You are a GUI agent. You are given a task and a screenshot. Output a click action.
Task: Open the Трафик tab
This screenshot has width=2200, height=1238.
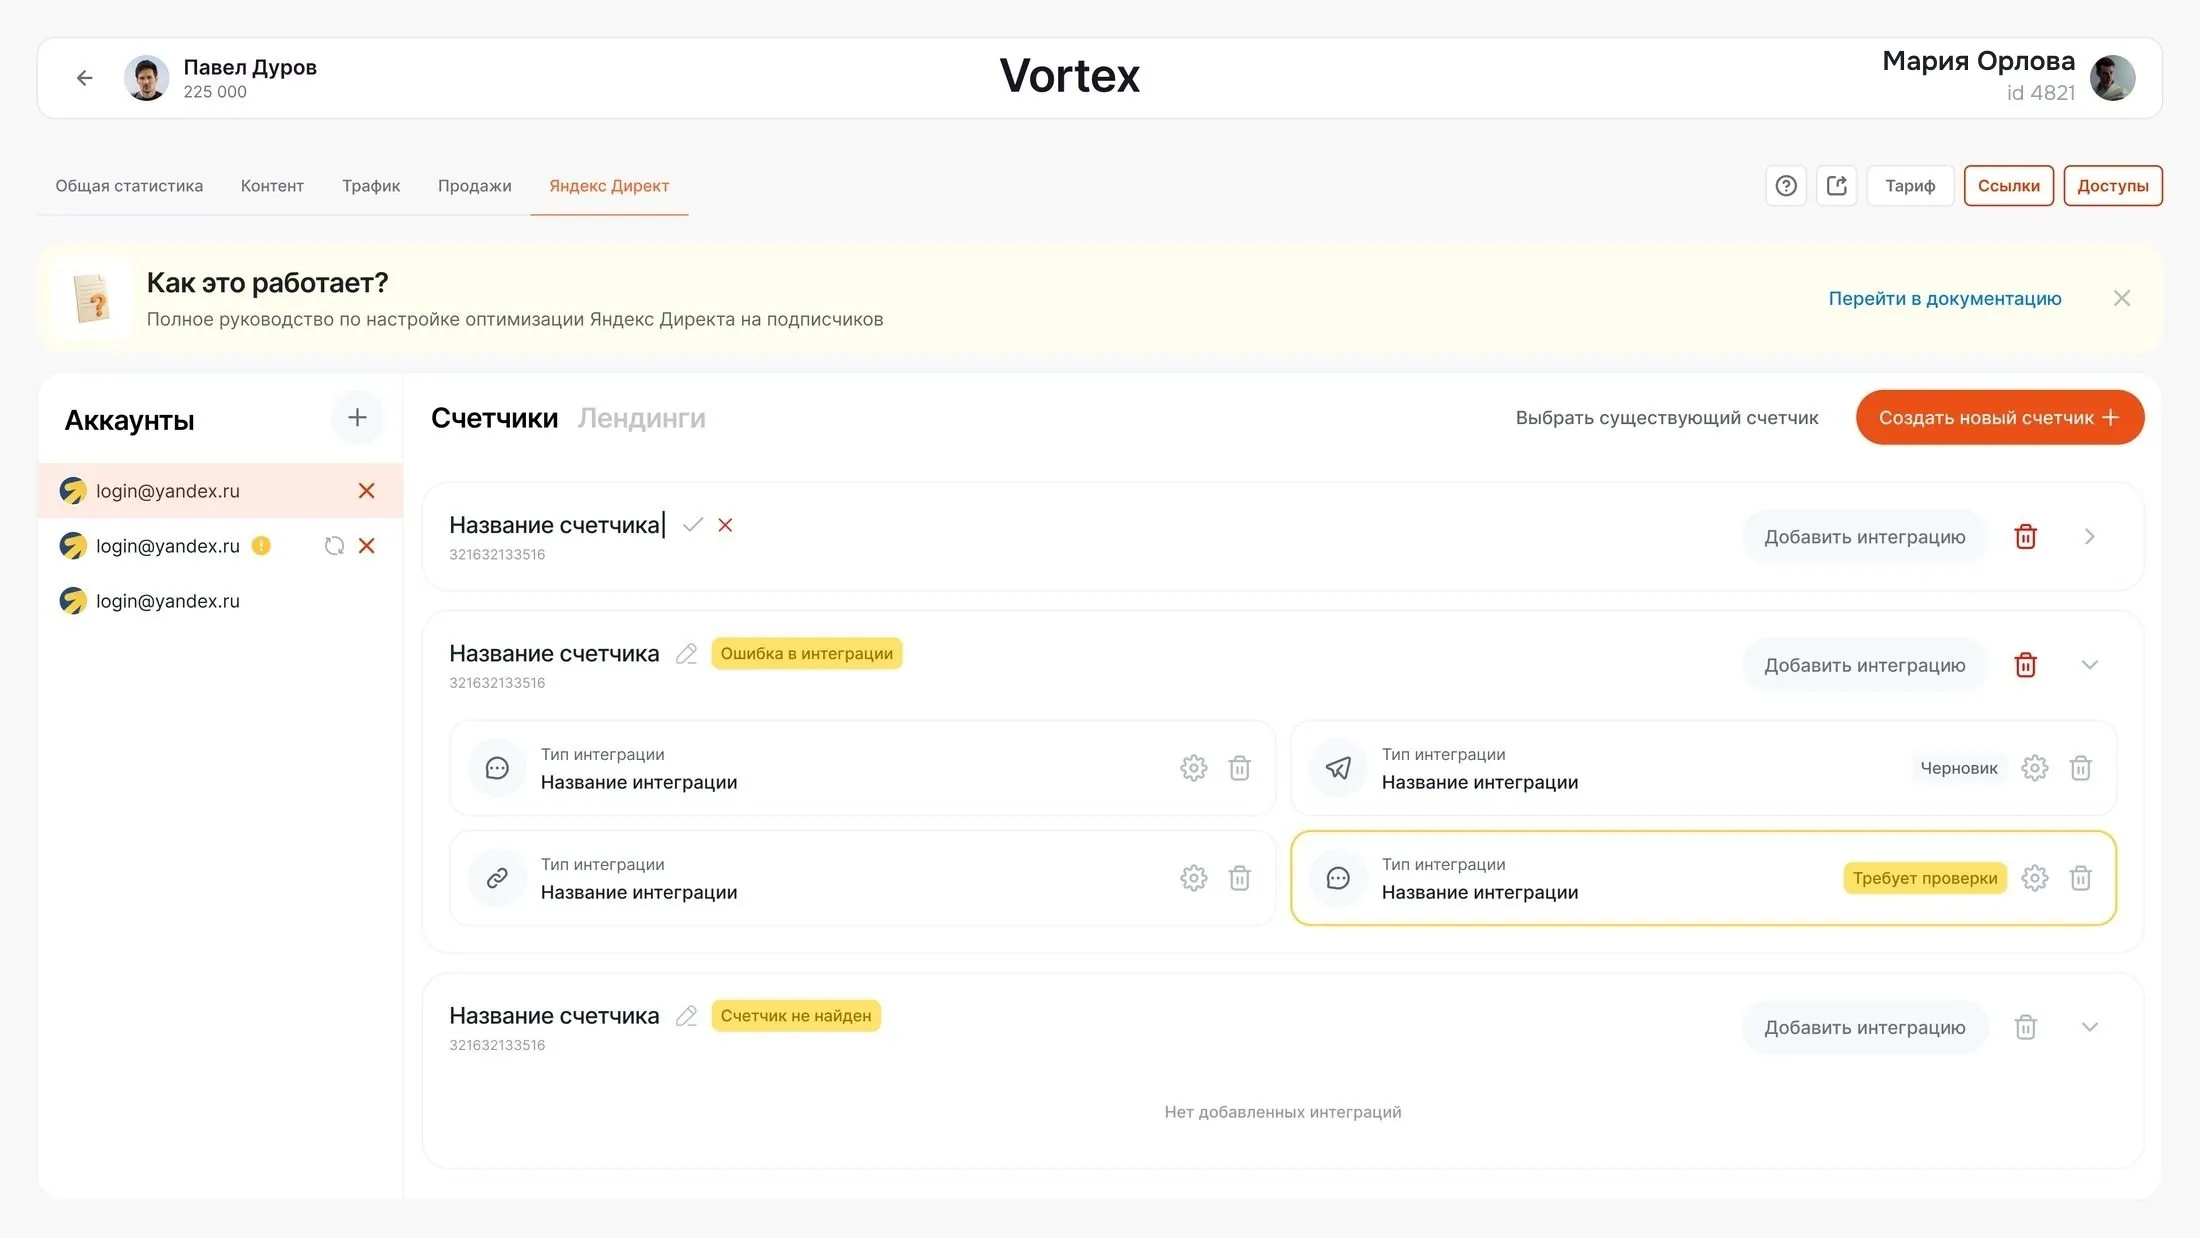point(371,186)
